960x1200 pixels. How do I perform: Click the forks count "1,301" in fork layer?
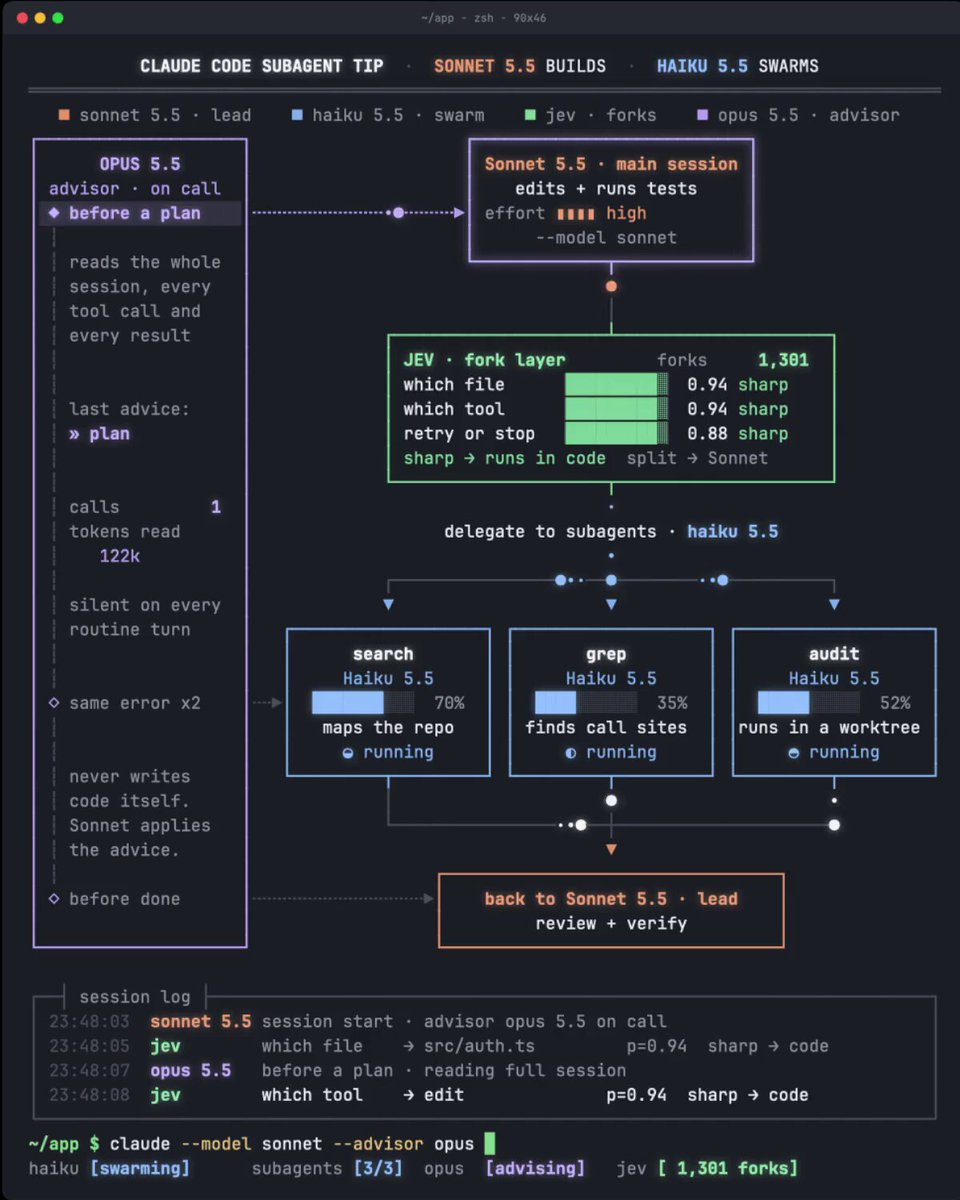click(x=783, y=360)
